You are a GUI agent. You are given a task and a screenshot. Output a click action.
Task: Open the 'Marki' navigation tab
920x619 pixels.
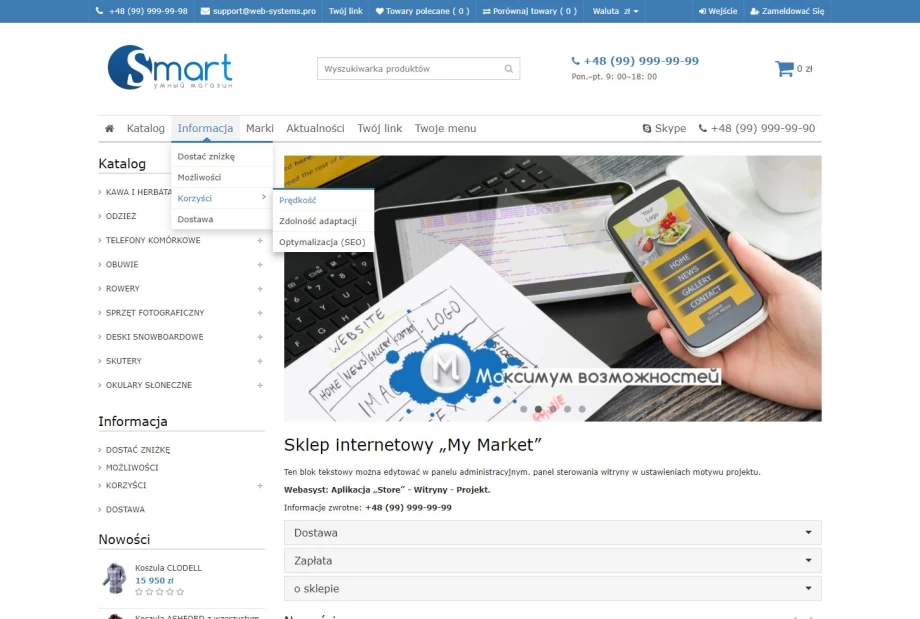pyautogui.click(x=260, y=129)
